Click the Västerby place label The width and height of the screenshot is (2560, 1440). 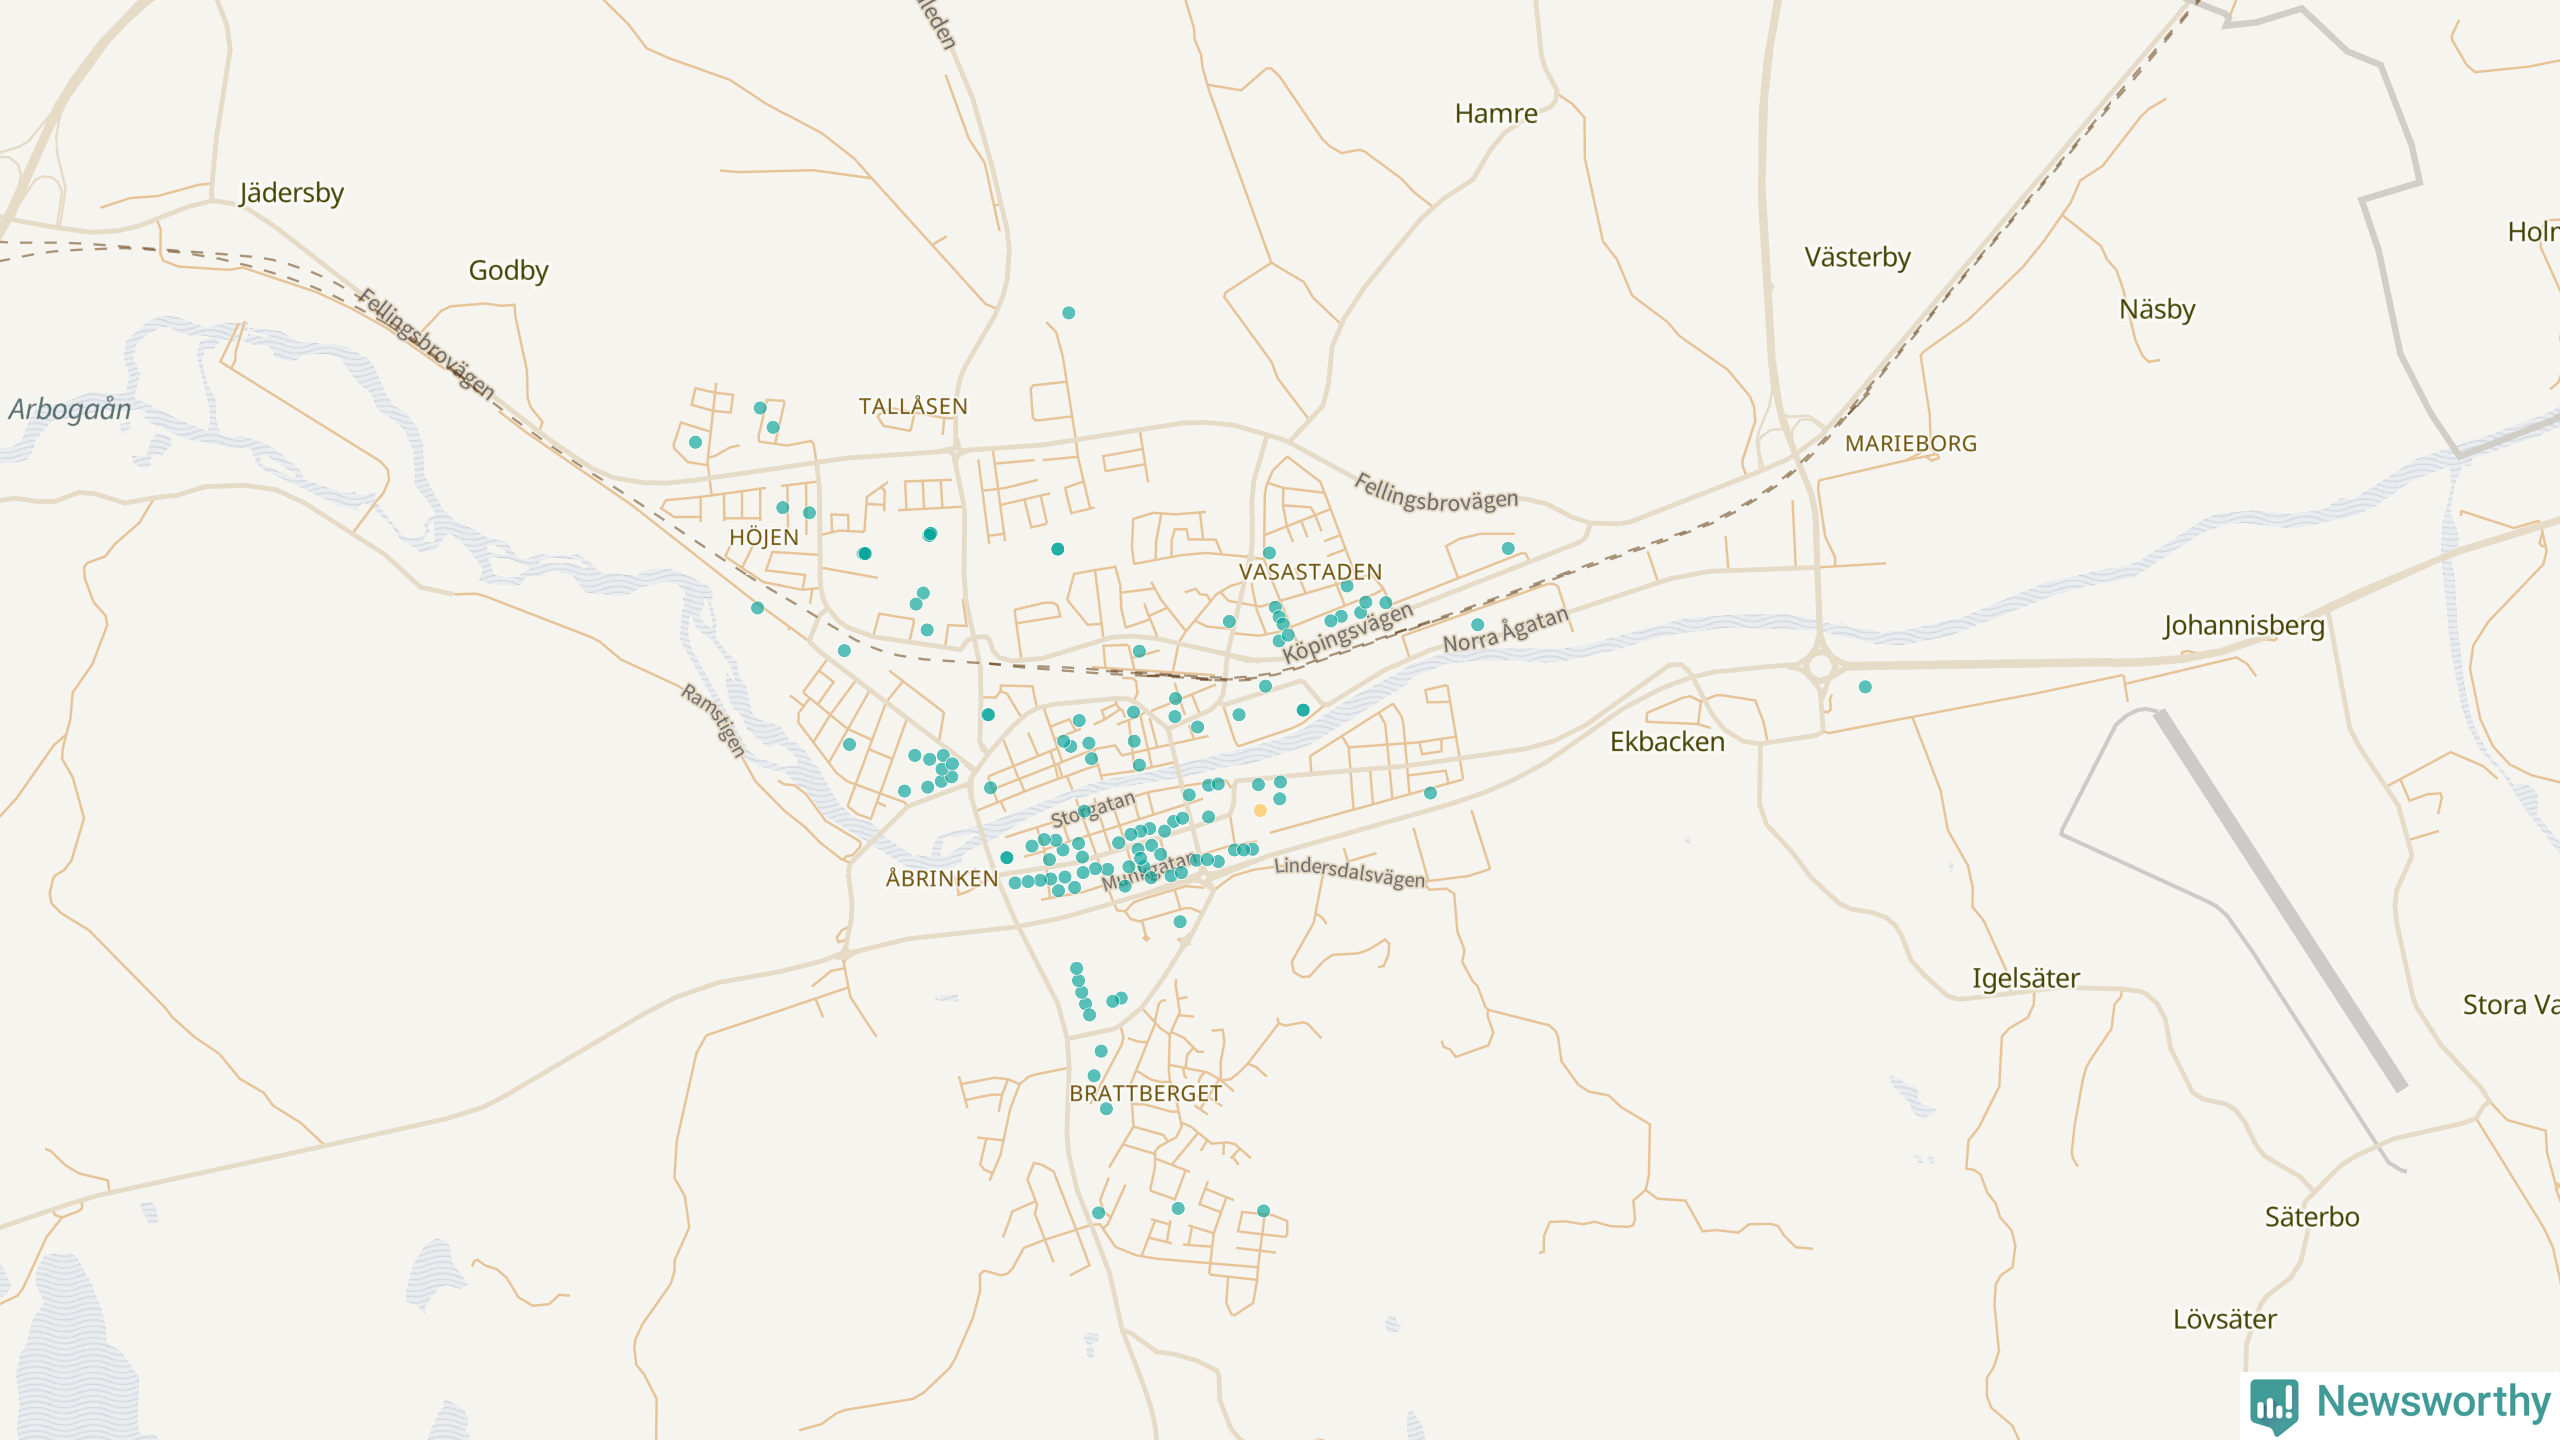1857,257
